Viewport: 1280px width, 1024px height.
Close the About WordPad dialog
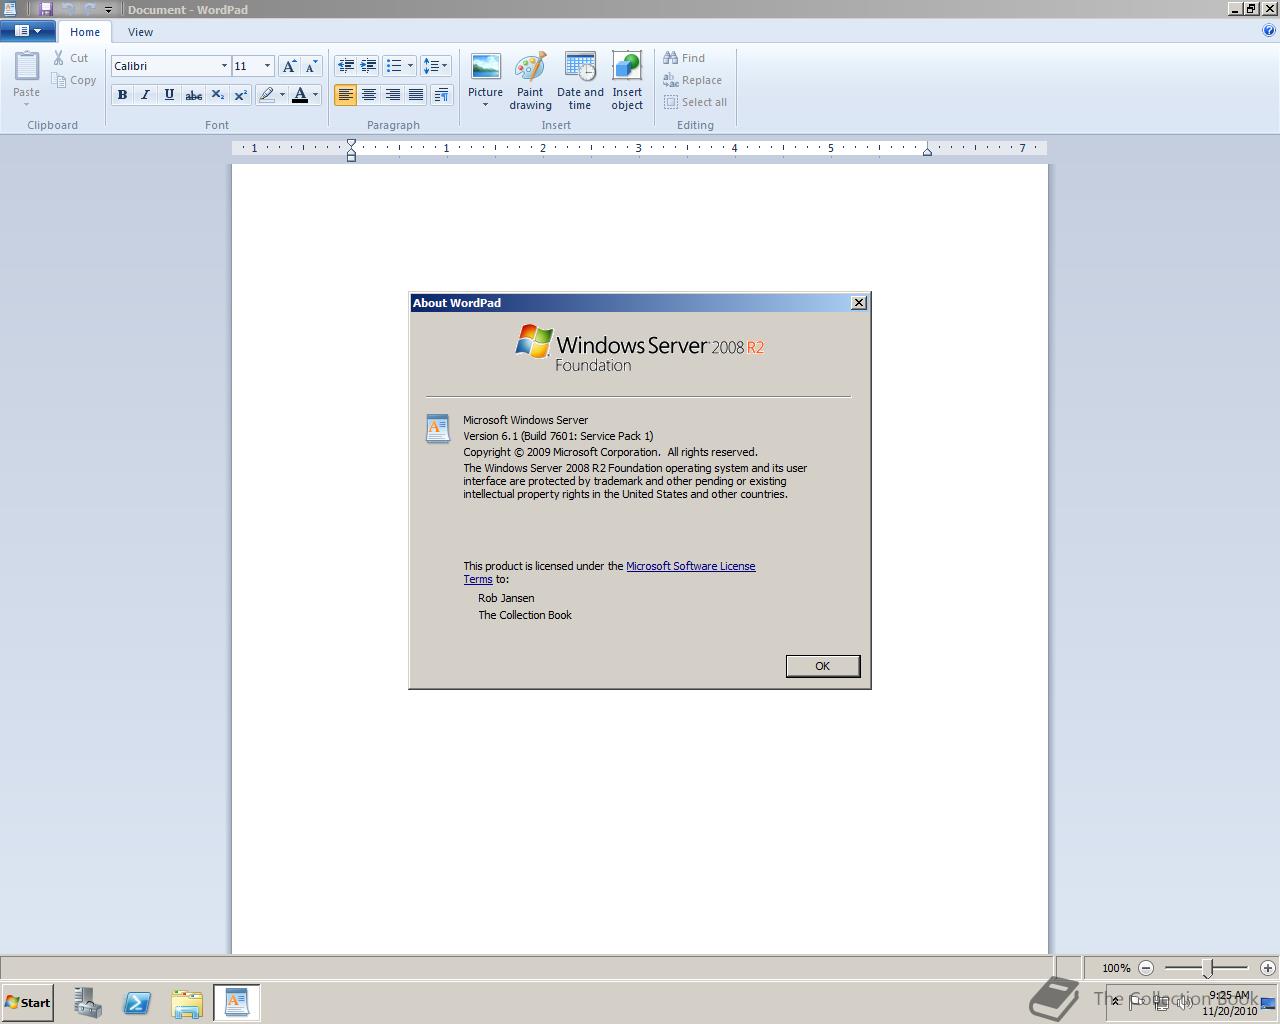858,303
